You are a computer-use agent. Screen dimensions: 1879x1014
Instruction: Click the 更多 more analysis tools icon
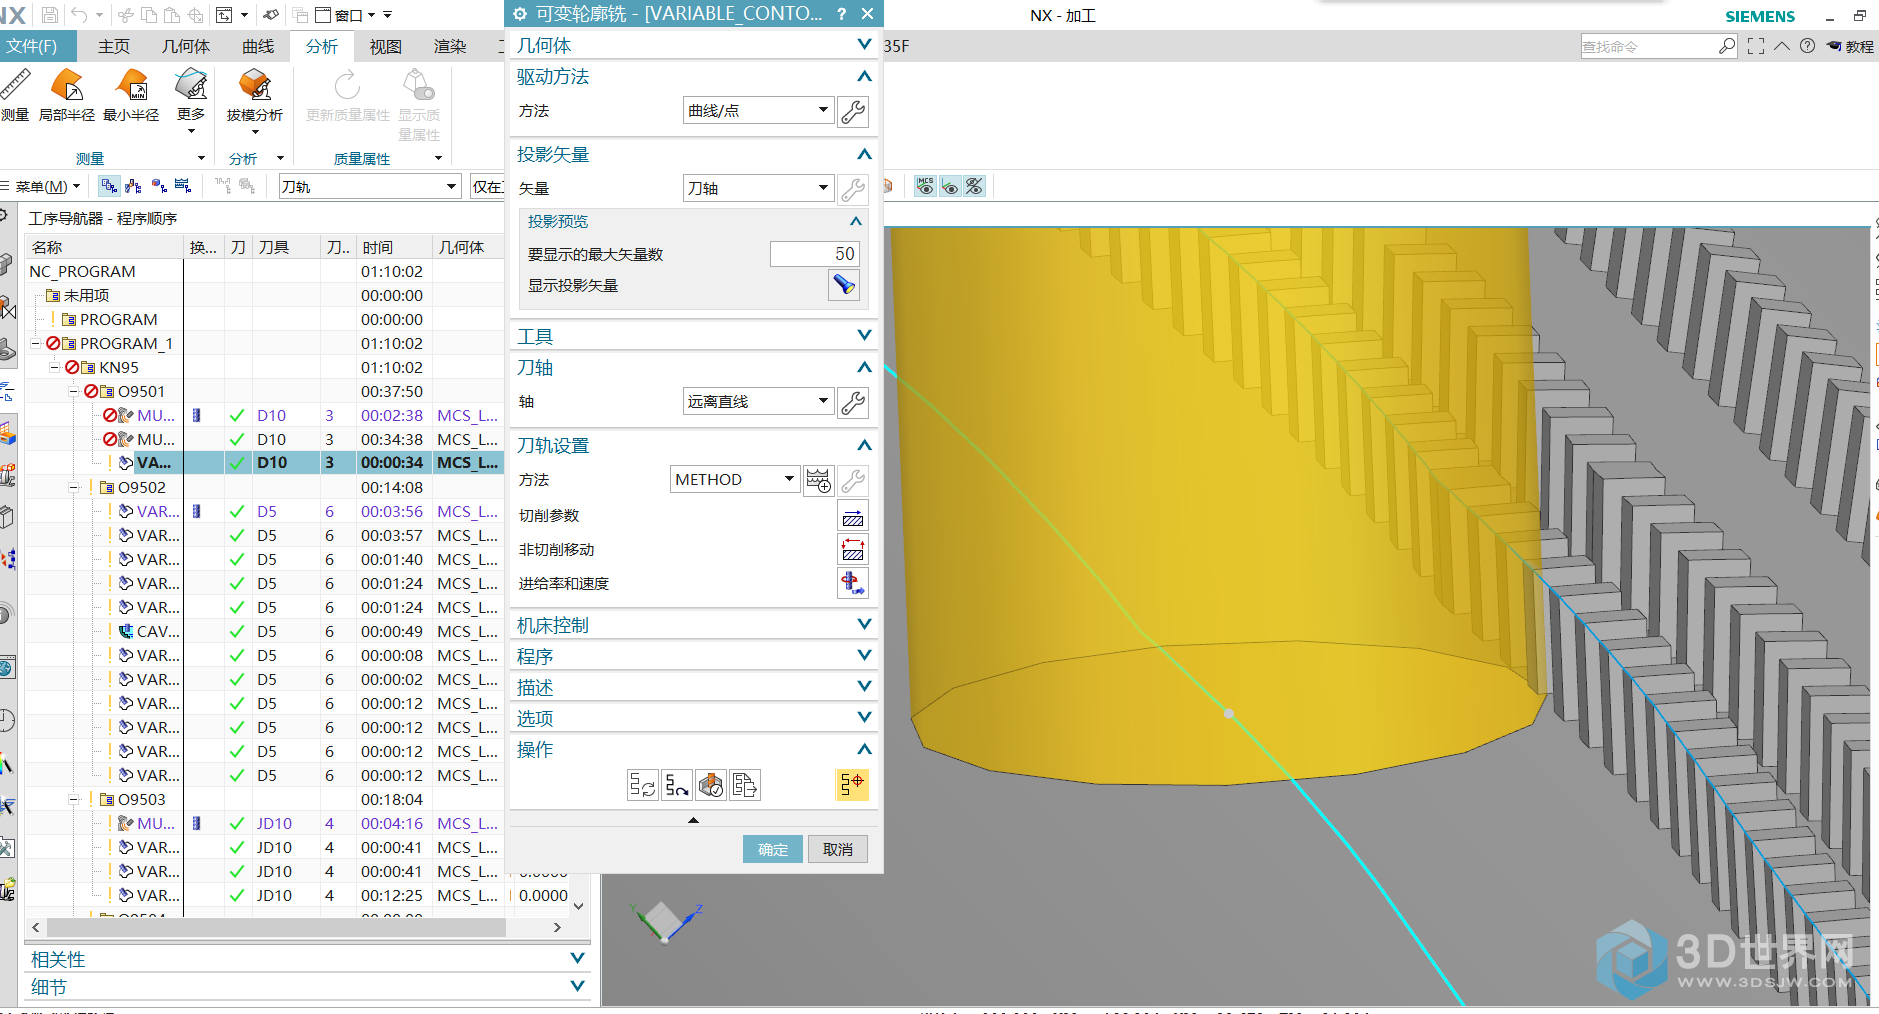pyautogui.click(x=191, y=86)
